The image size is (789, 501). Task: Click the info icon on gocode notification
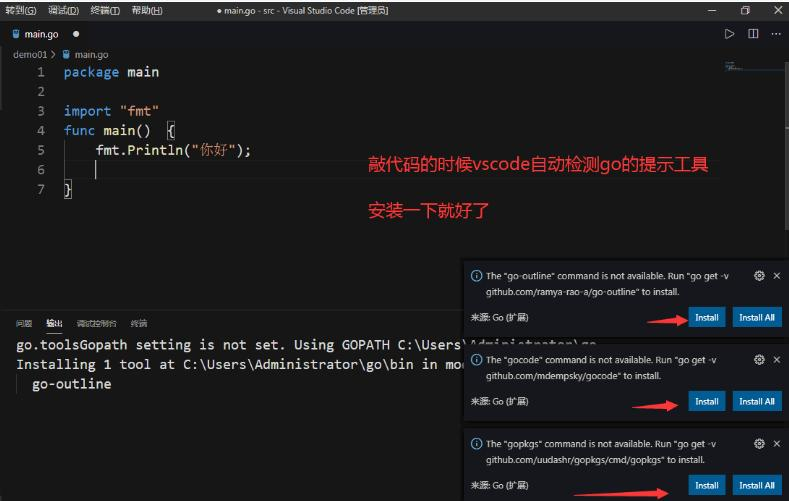(476, 360)
